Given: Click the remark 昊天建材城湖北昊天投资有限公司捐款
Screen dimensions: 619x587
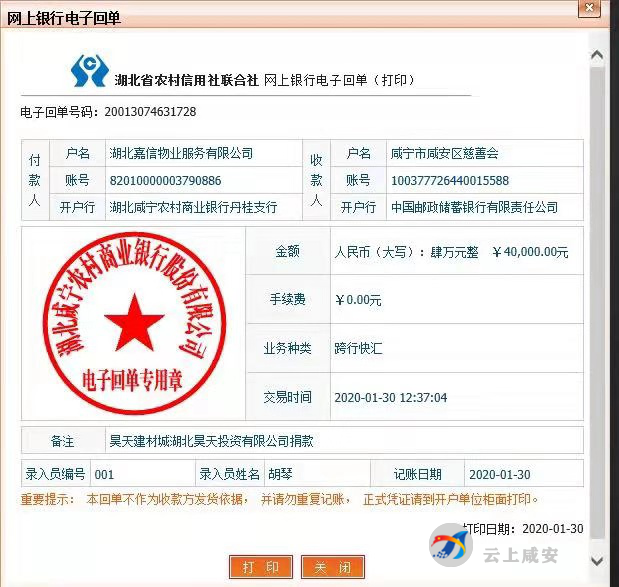Looking at the screenshot, I should (x=211, y=441).
